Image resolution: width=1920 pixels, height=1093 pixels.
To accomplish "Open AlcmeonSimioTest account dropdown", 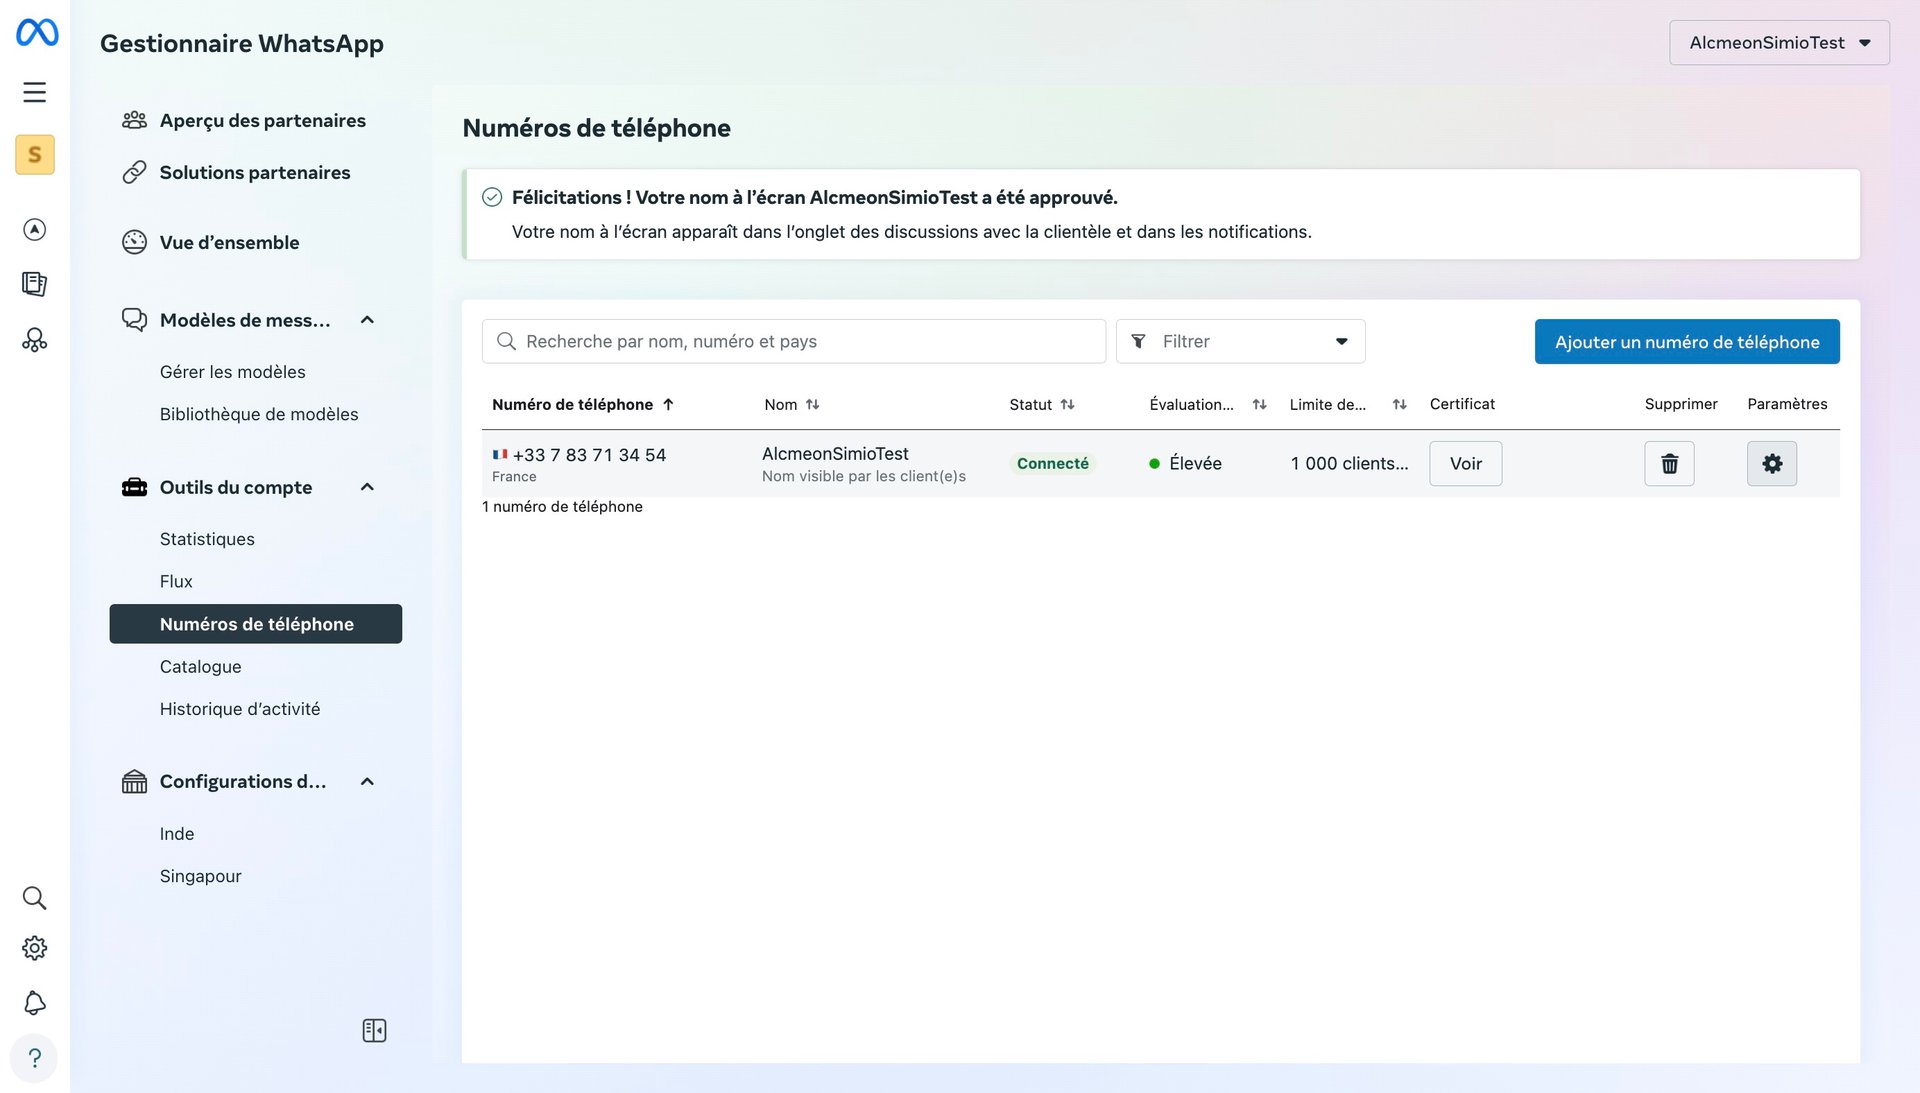I will click(x=1778, y=43).
